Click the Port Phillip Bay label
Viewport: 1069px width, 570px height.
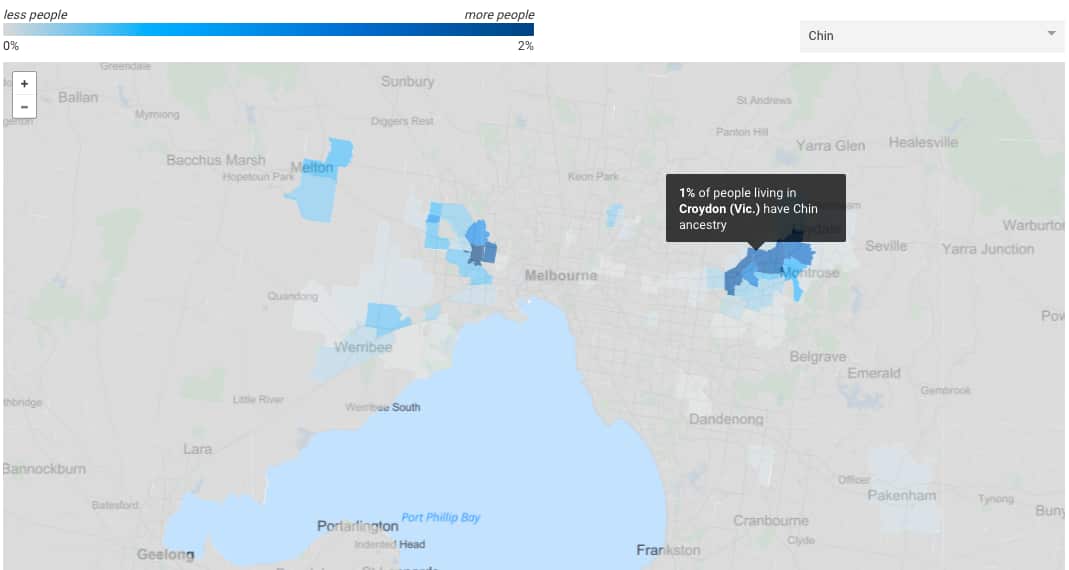(440, 518)
